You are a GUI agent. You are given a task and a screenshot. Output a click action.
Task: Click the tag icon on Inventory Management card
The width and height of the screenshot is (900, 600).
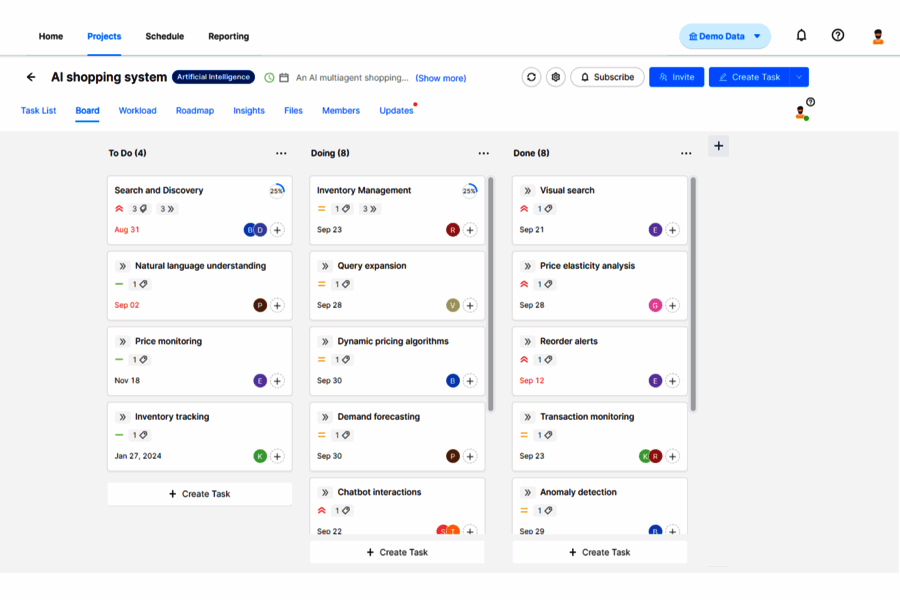coord(348,209)
